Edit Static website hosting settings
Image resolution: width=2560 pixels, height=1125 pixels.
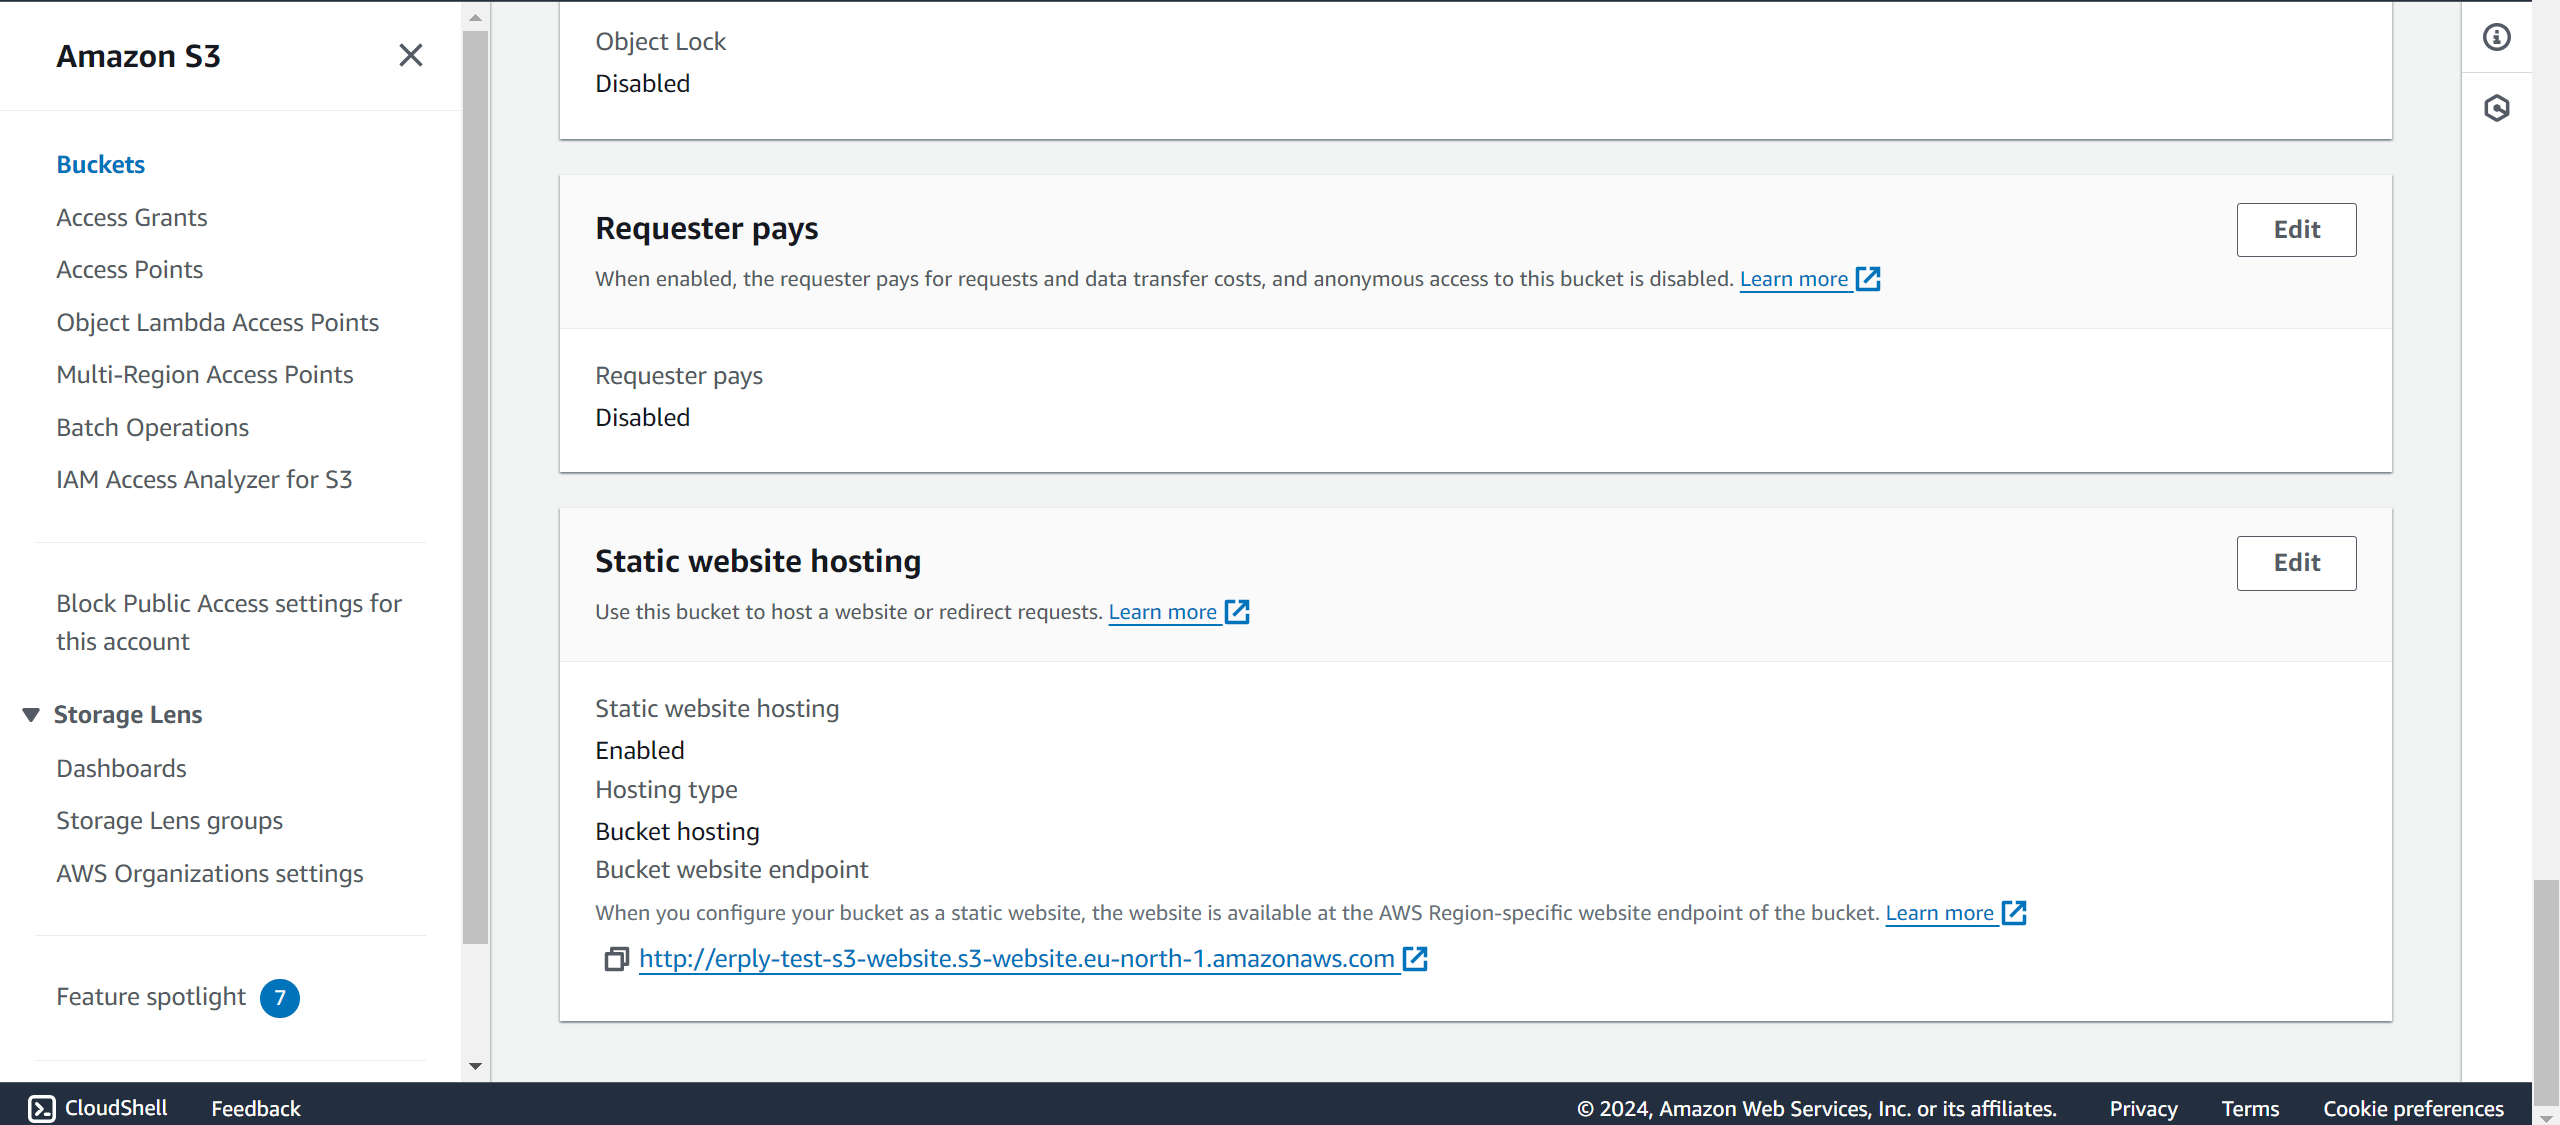[x=2296, y=563]
